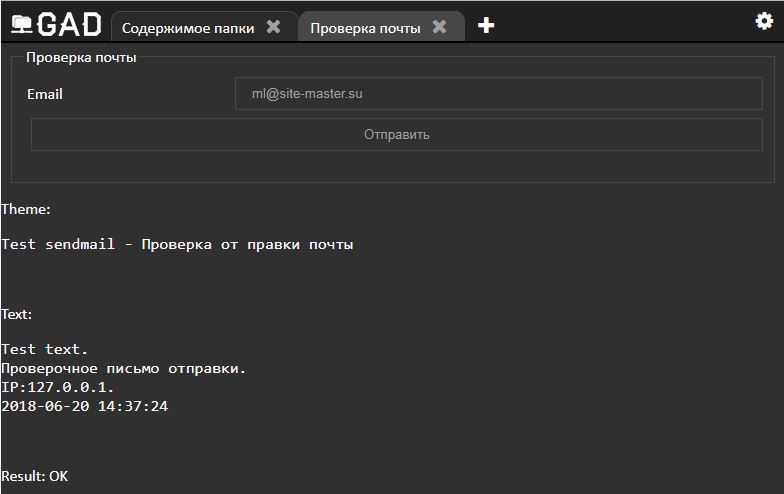784x494 pixels.
Task: Click the Проверка почты fieldset legend
Action: pyautogui.click(x=81, y=58)
